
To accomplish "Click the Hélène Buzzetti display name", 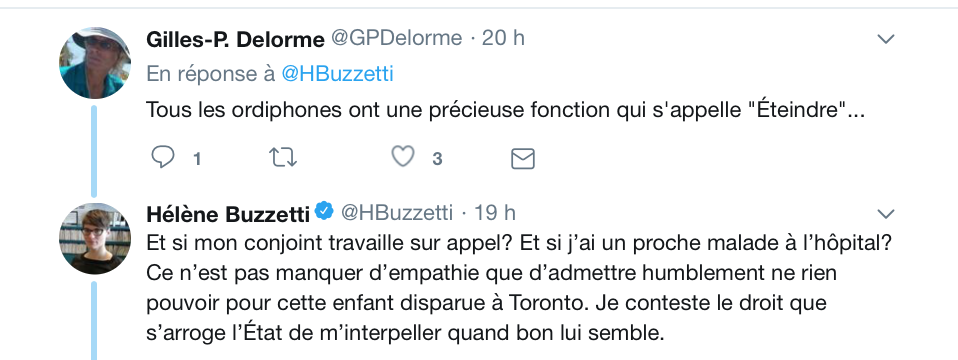I will pos(228,214).
